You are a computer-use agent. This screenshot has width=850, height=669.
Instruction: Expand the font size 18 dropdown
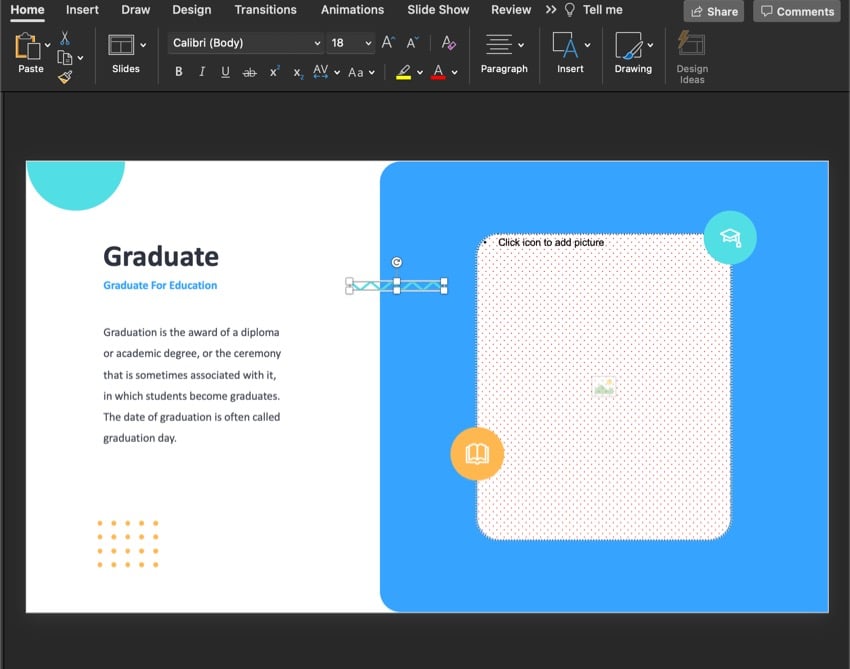point(368,43)
